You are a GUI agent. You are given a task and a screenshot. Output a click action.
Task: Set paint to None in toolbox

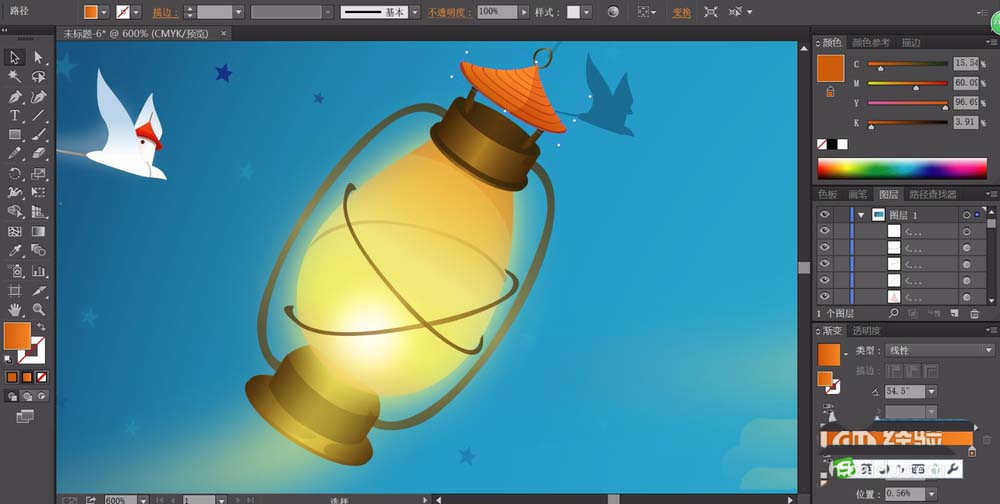pyautogui.click(x=41, y=377)
